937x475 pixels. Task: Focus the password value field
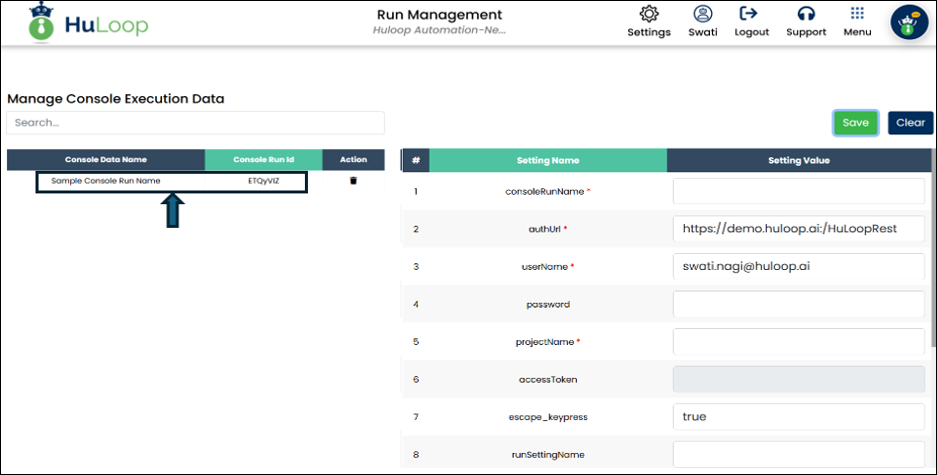point(798,304)
